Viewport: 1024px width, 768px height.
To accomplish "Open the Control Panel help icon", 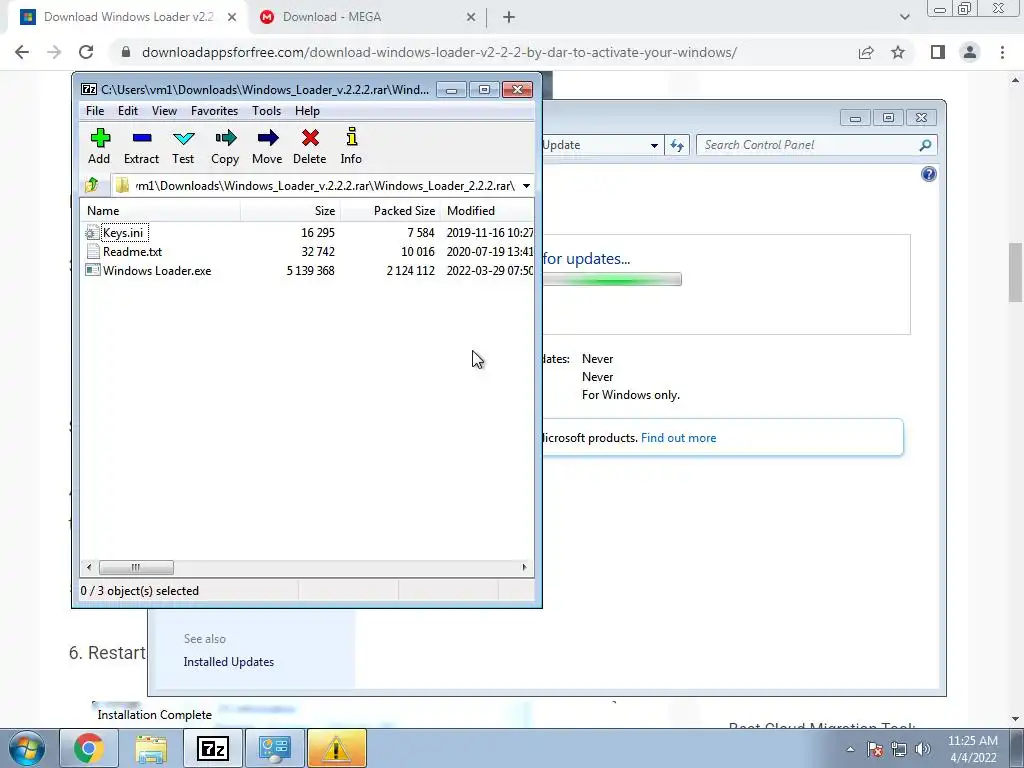I will [929, 174].
